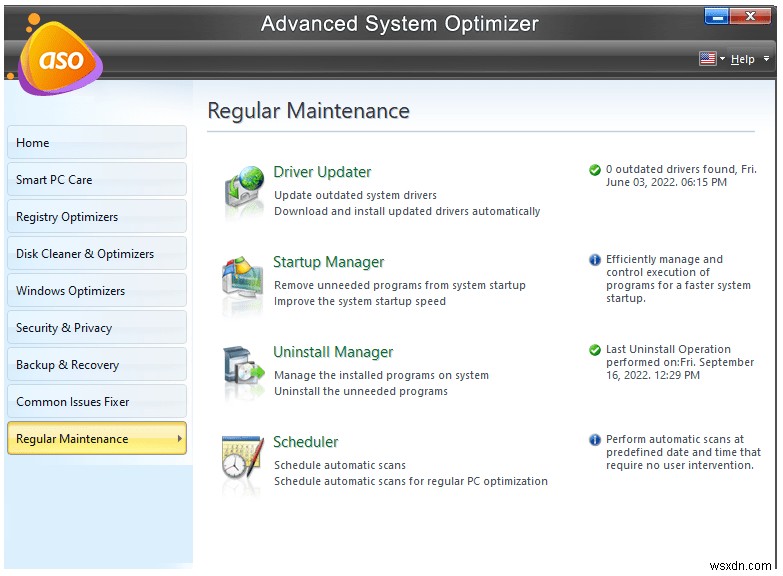Click 'Schedule automatic scans' text line
Viewport: 783px width, 576px height.
click(x=340, y=465)
